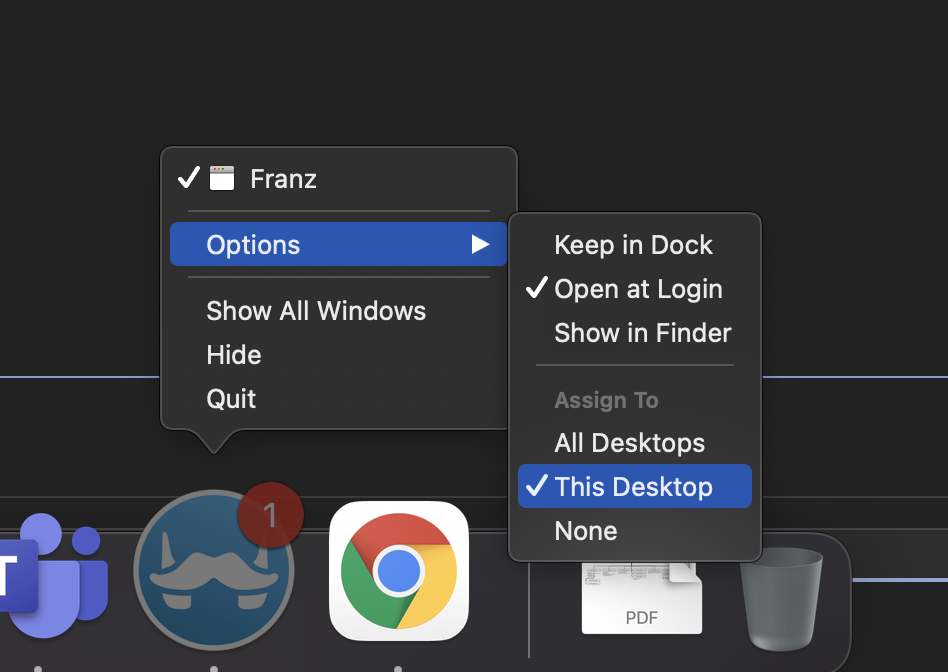Assign Franz to All Desktops
948x672 pixels.
coord(635,443)
